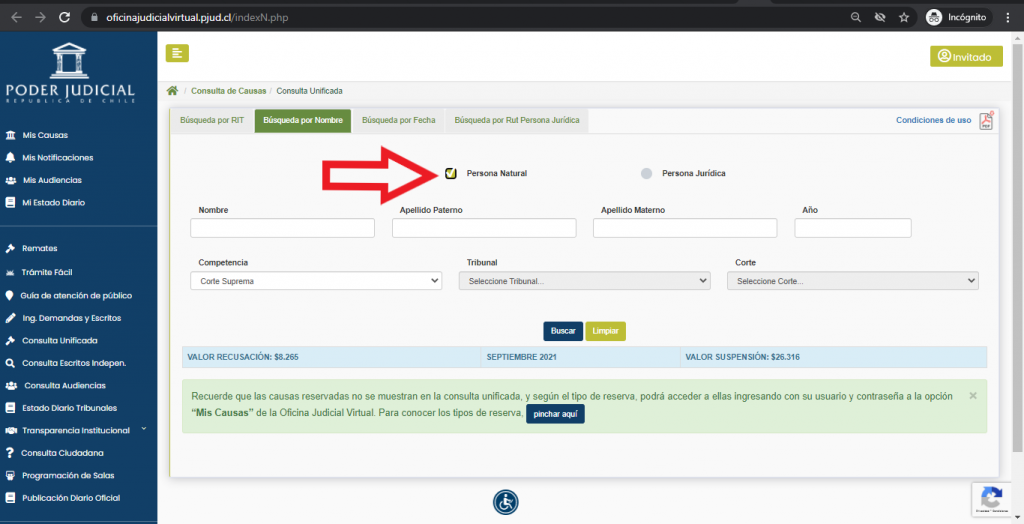Click the Invitado user button
1024x524 pixels.
click(x=966, y=56)
